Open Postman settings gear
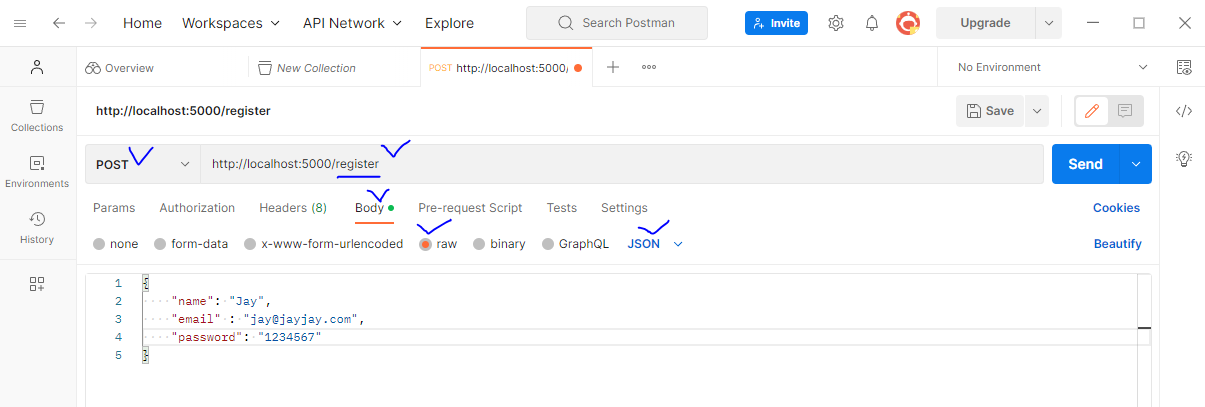Screen dimensions: 1205x407 836,23
